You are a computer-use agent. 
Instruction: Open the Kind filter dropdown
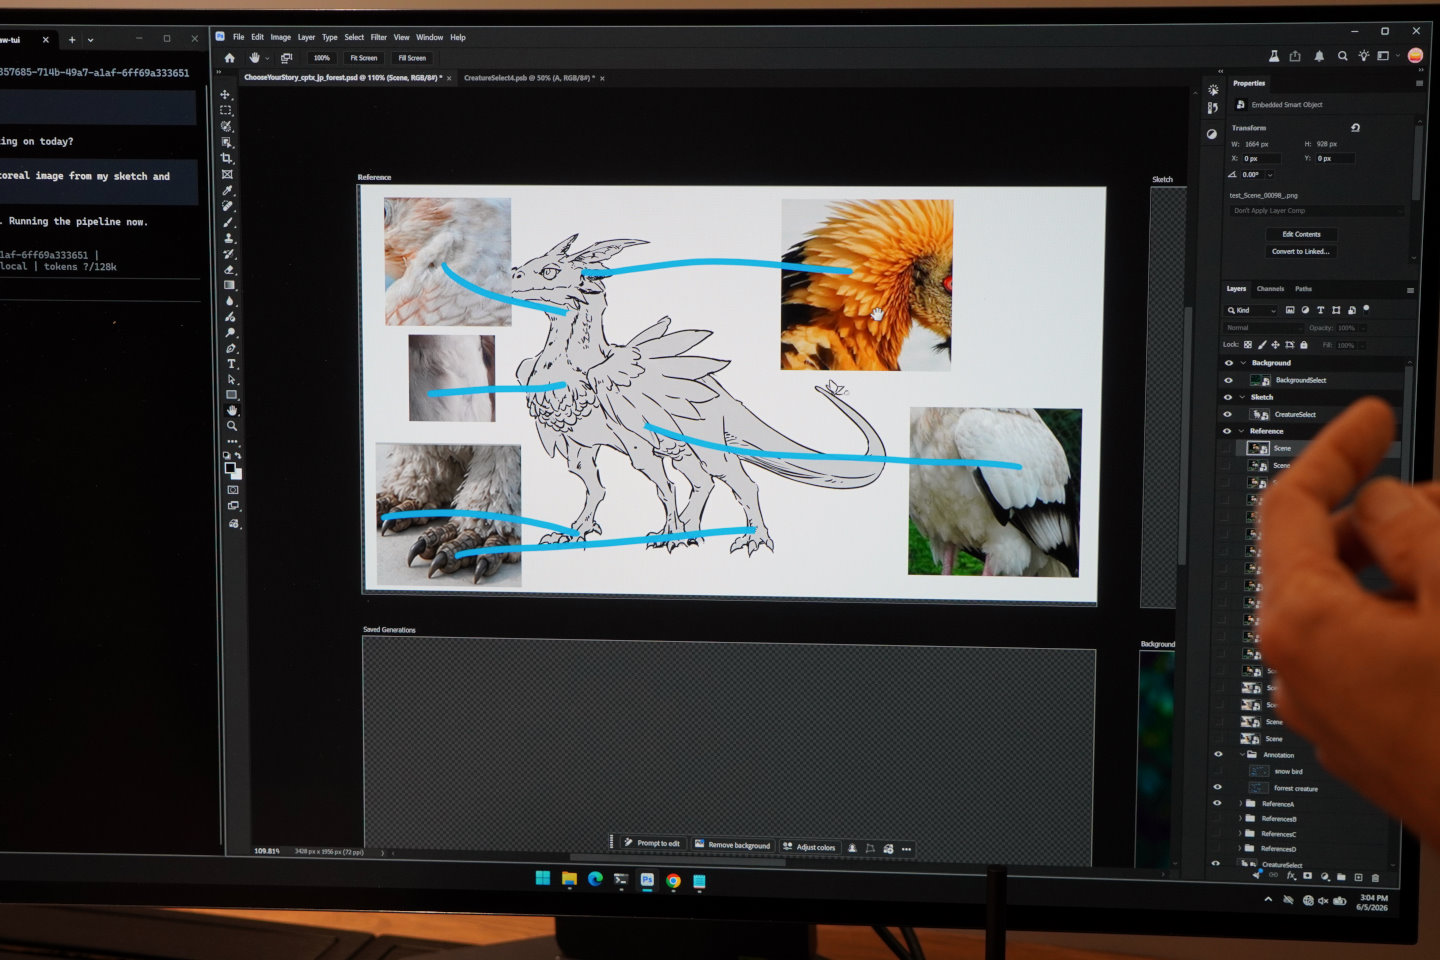click(1252, 310)
